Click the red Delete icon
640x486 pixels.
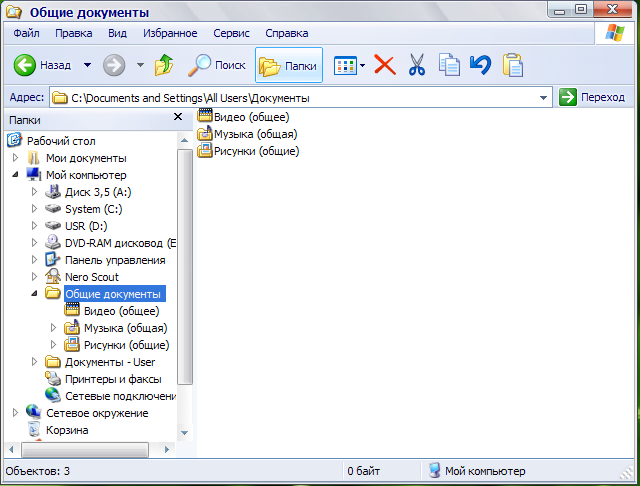384,65
